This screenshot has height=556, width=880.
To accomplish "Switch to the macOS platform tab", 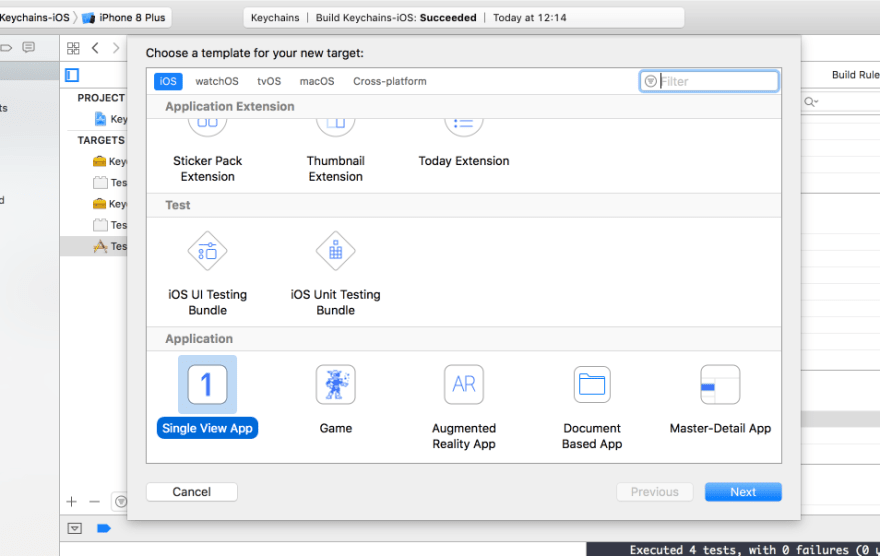I will coord(317,81).
